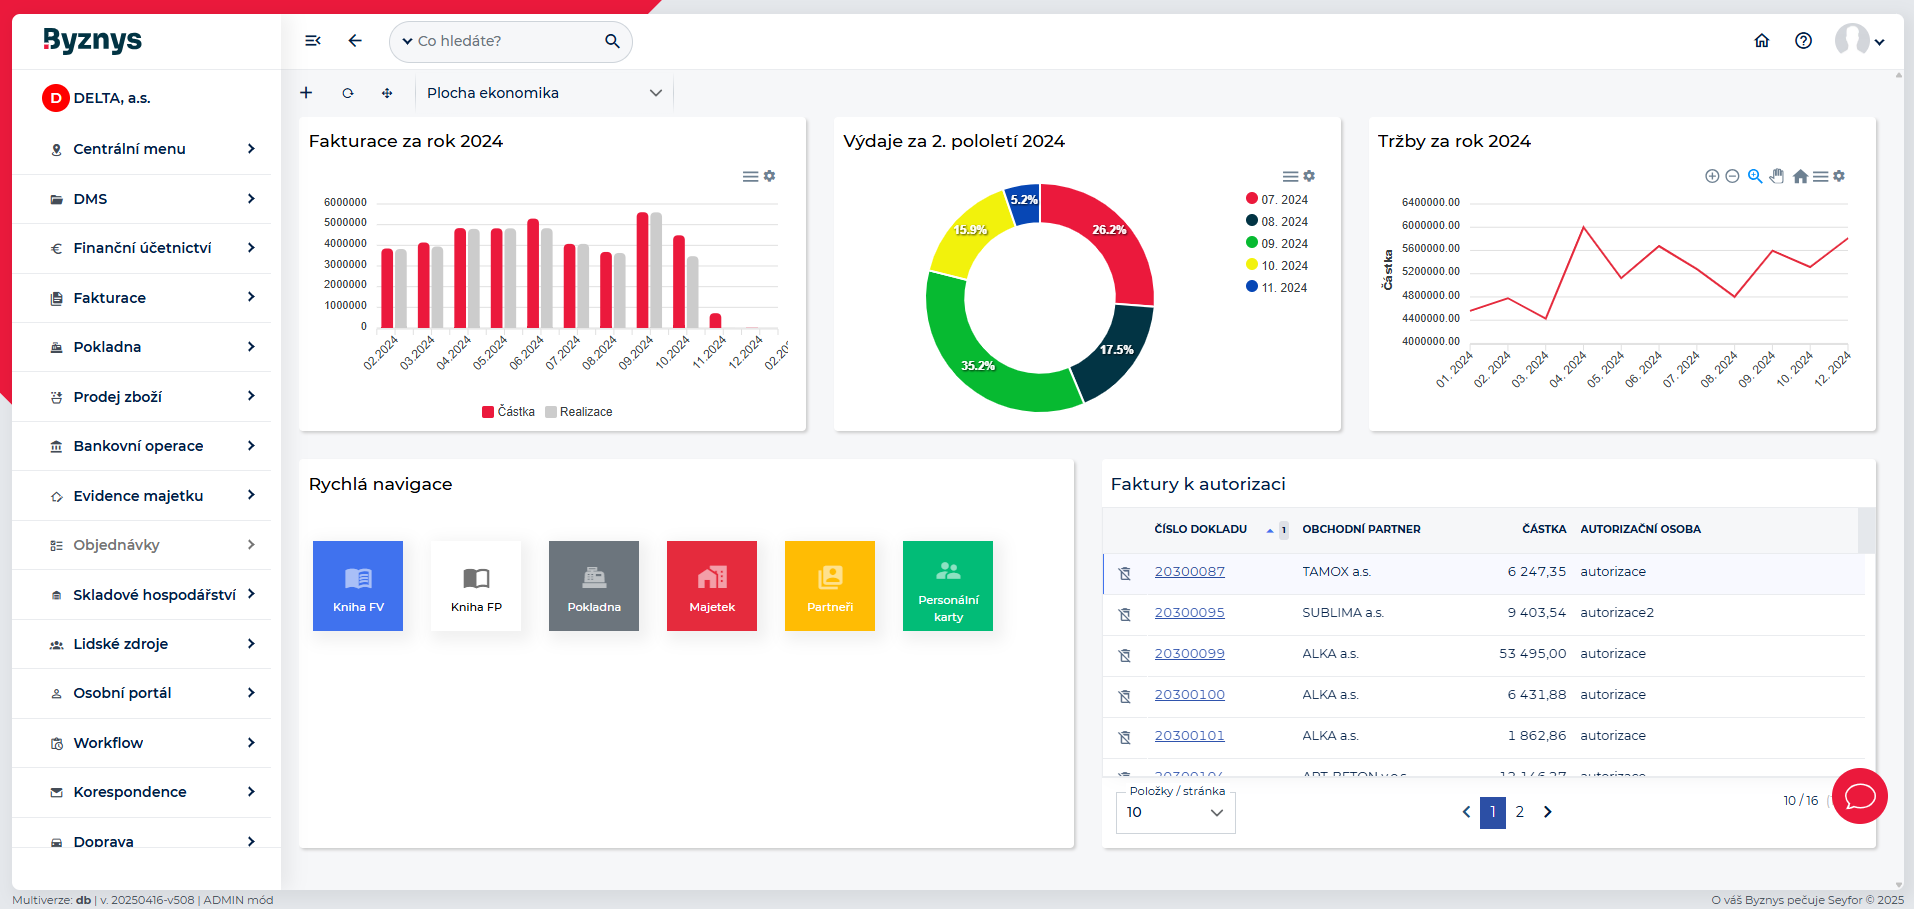Open the items per page dropdown
The image size is (1914, 909).
[x=1175, y=812]
